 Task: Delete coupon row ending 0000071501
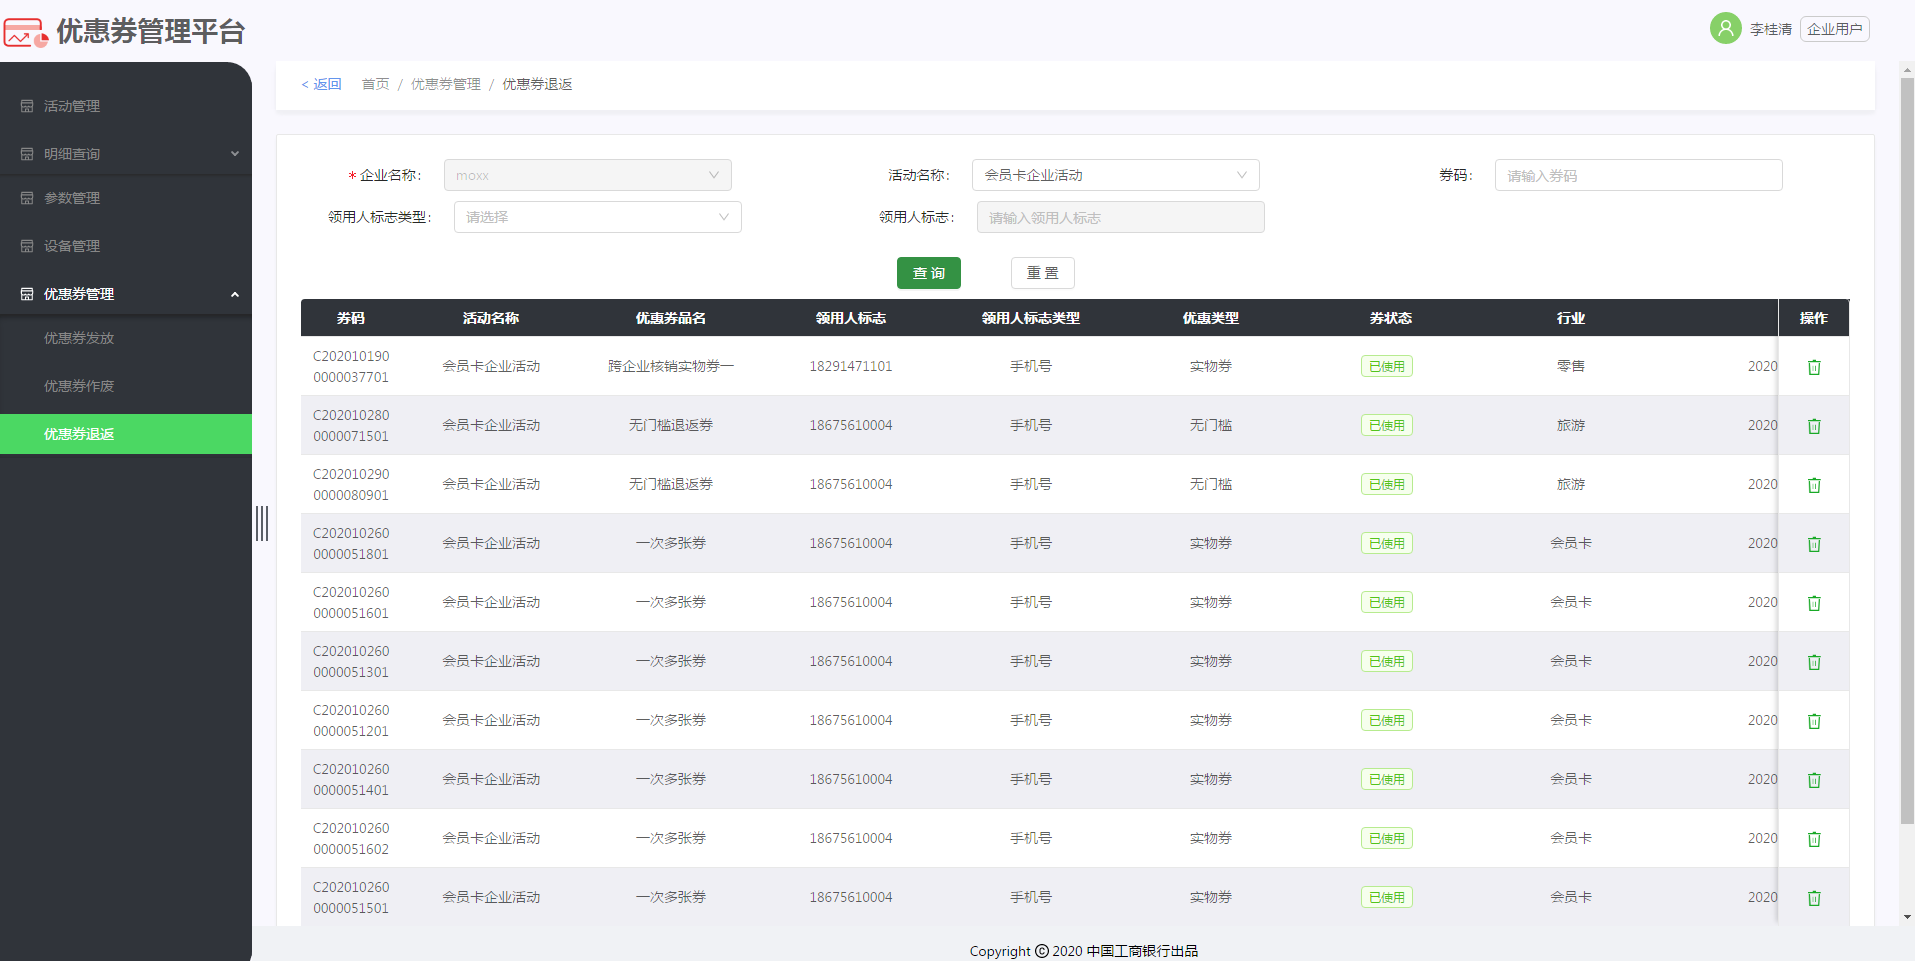tap(1814, 426)
